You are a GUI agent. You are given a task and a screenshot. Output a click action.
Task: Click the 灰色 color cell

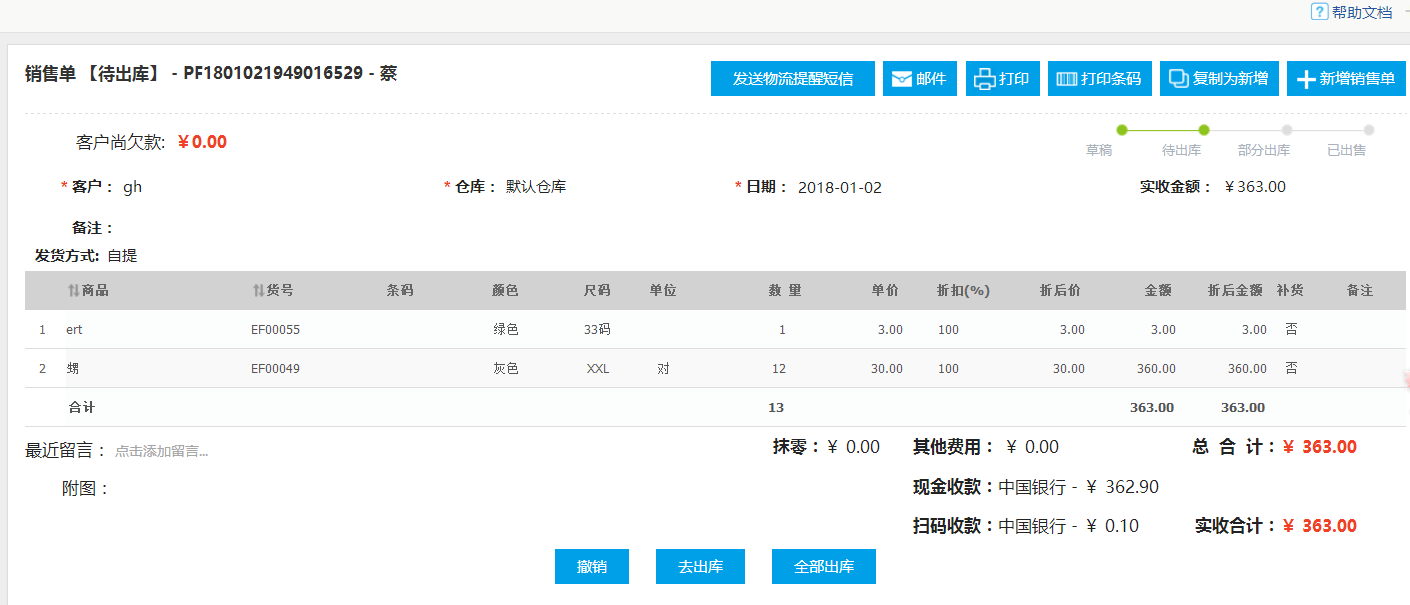506,368
